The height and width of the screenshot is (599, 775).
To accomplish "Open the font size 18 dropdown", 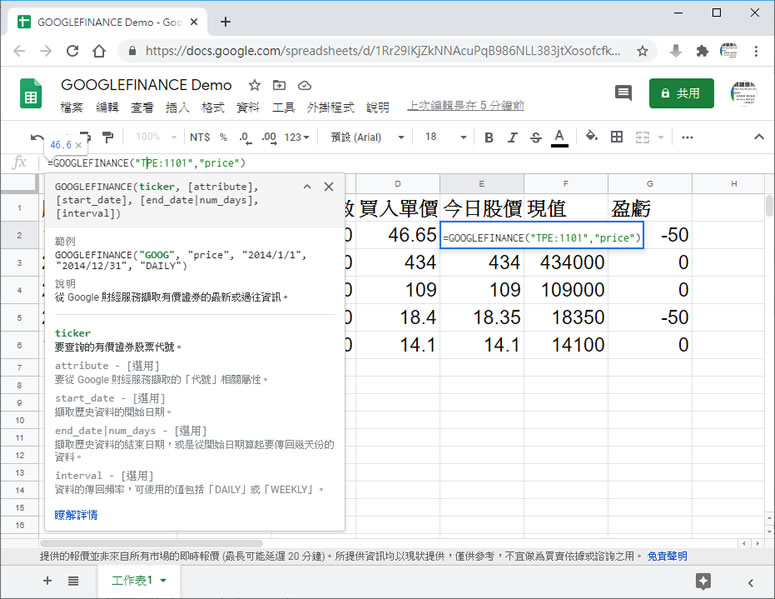I will click(443, 137).
